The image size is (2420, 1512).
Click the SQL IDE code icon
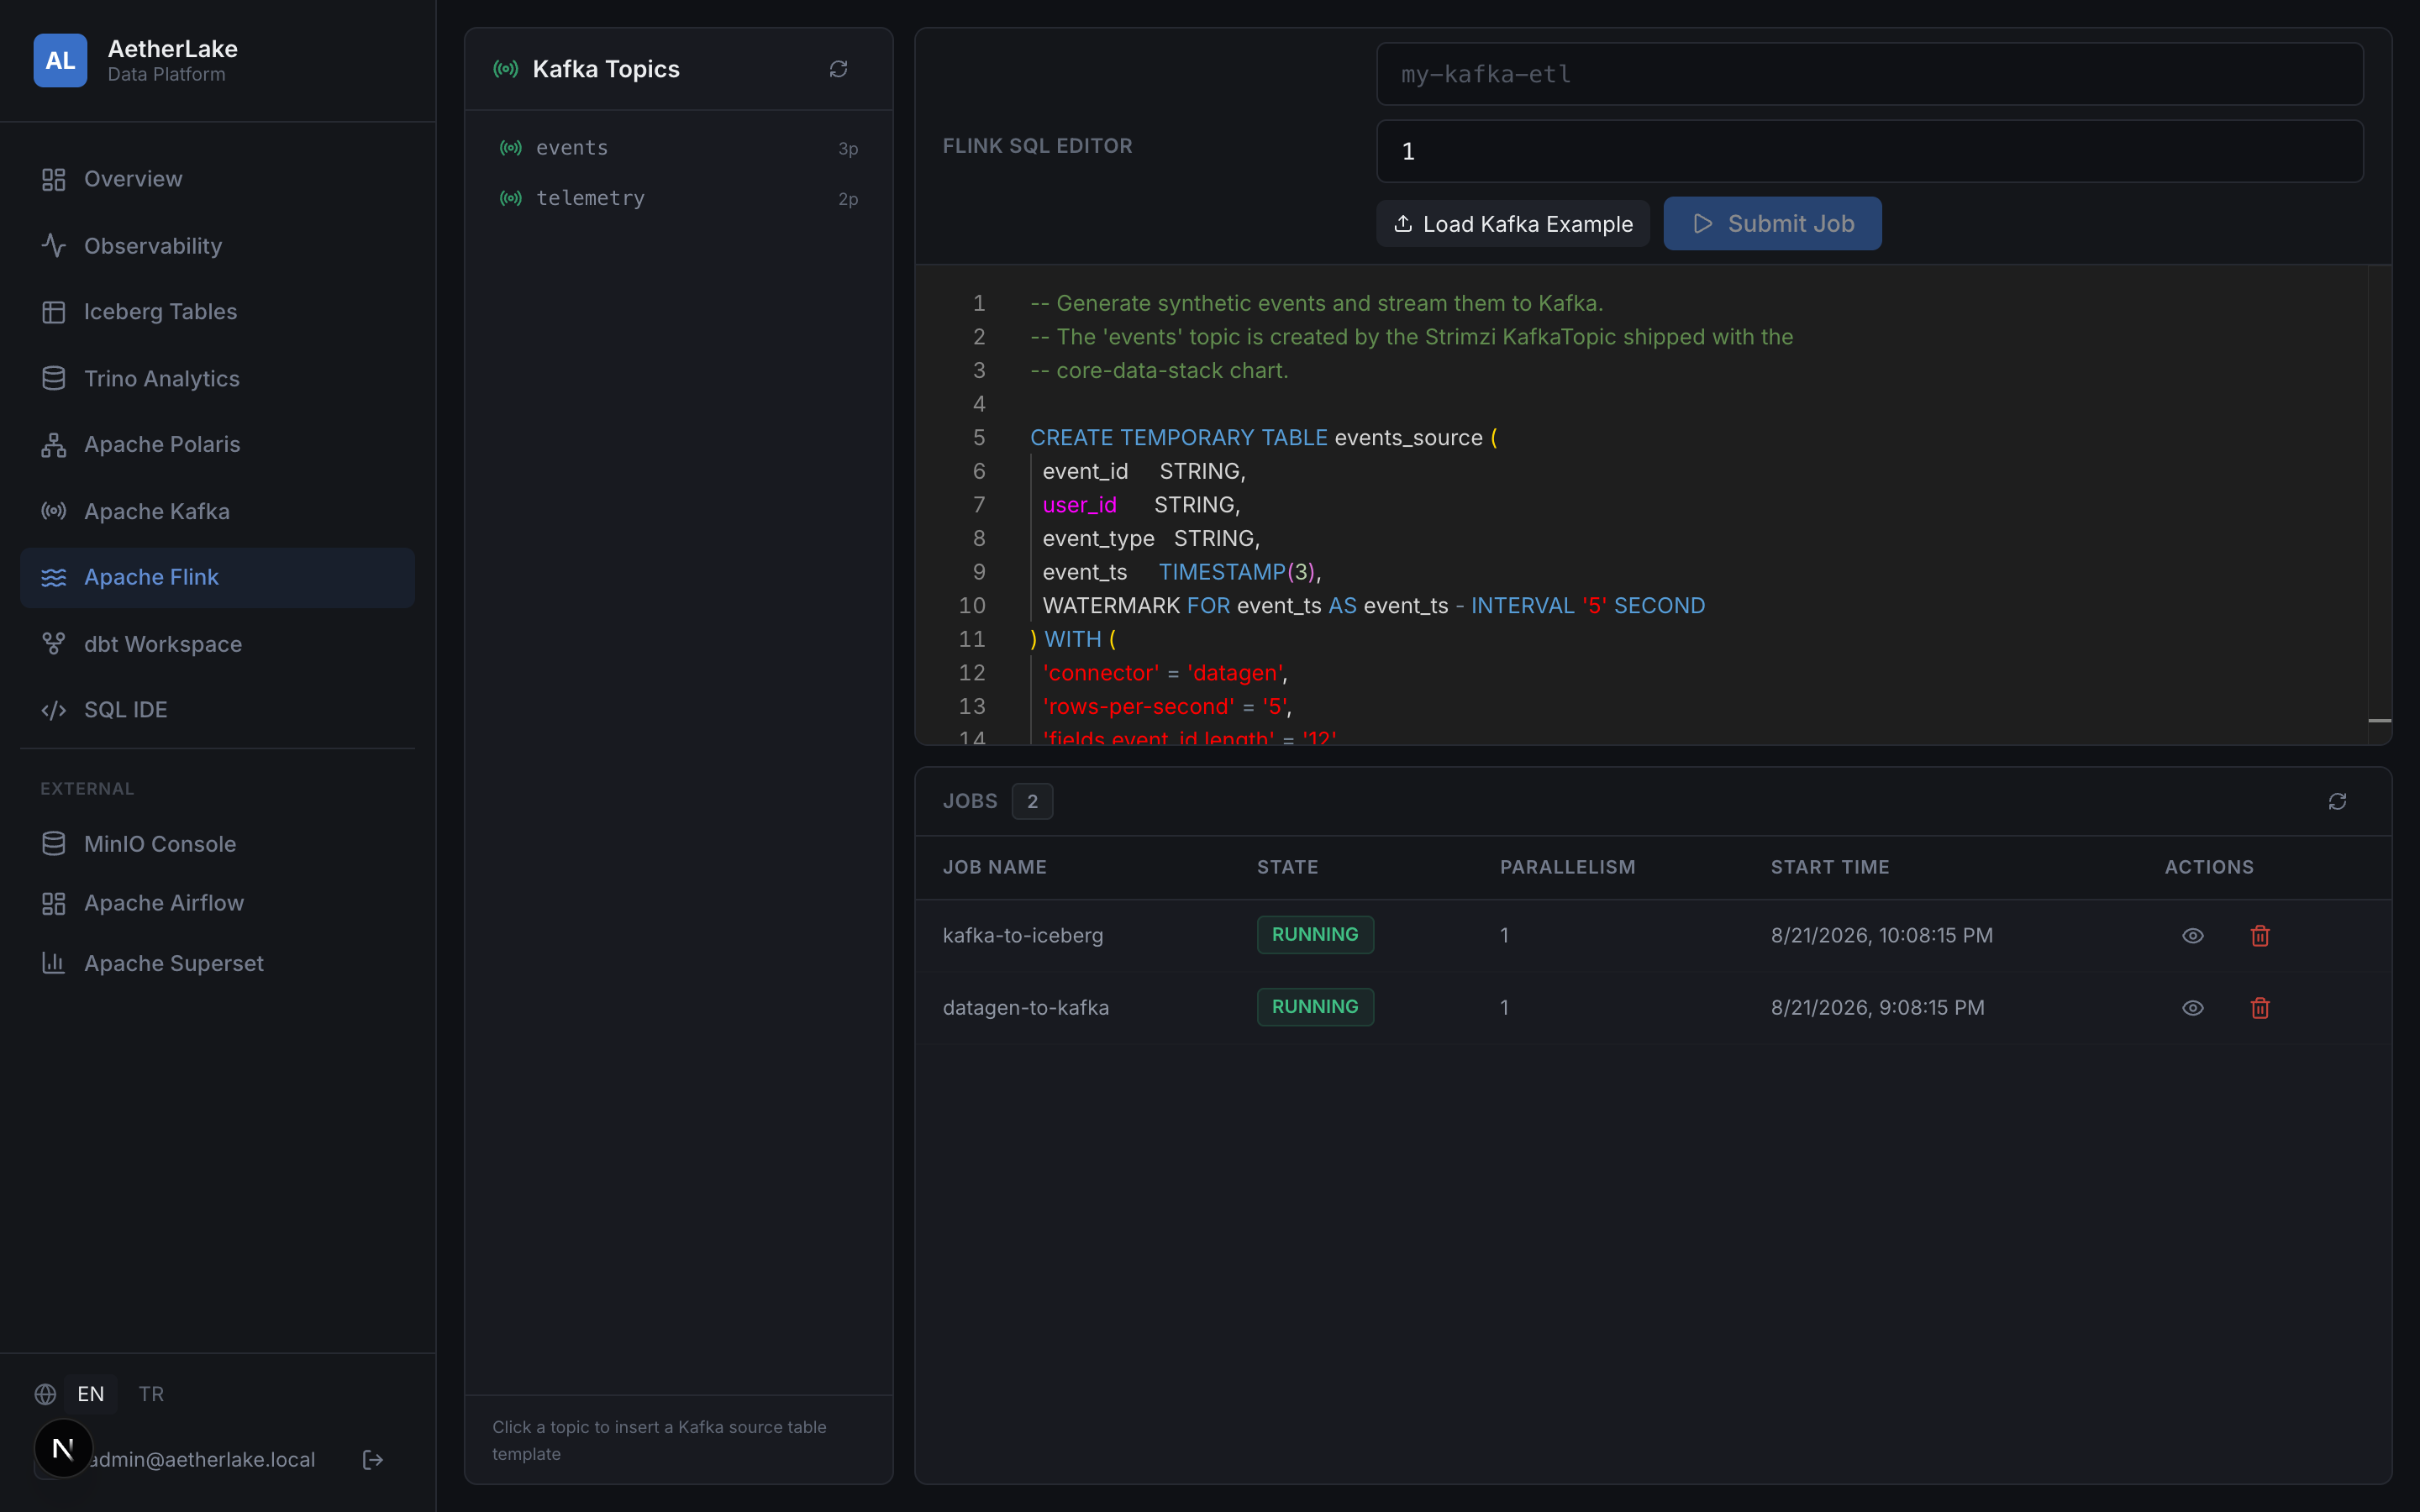click(54, 710)
